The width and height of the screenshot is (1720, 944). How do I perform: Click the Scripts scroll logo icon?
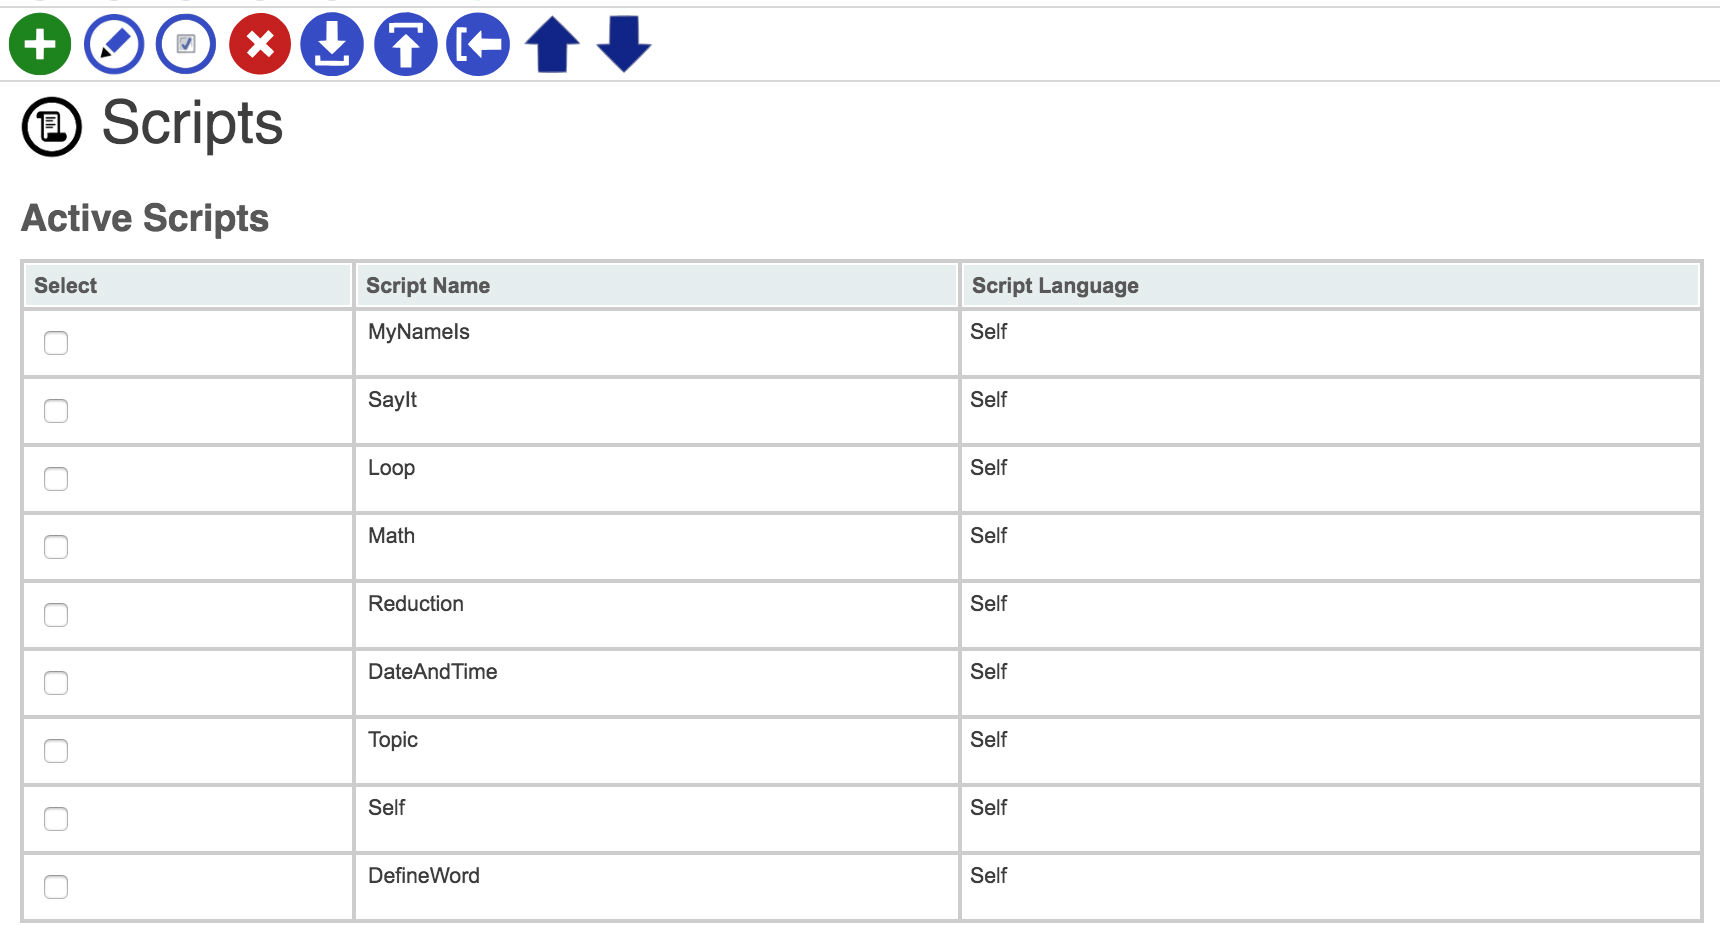(x=52, y=127)
